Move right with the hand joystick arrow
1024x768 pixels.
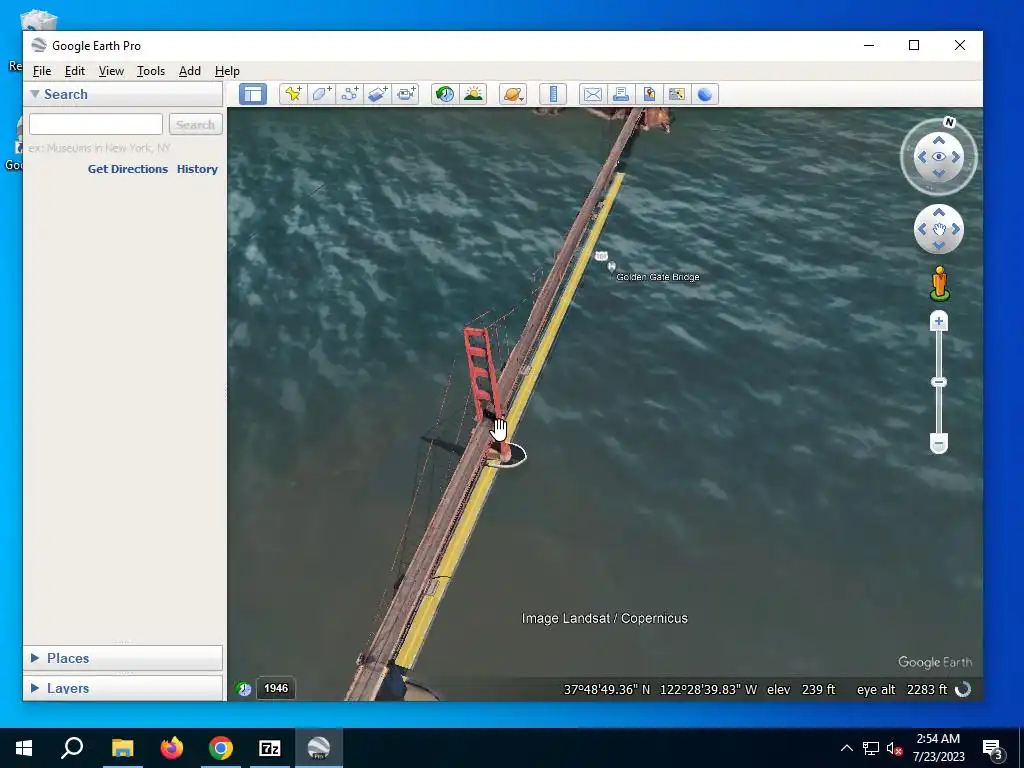[956, 229]
